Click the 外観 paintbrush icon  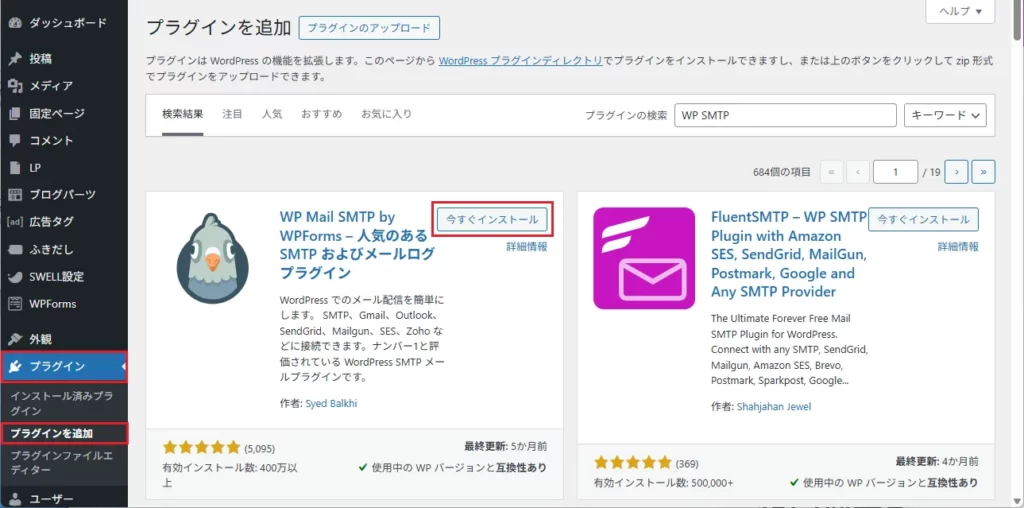pyautogui.click(x=15, y=340)
